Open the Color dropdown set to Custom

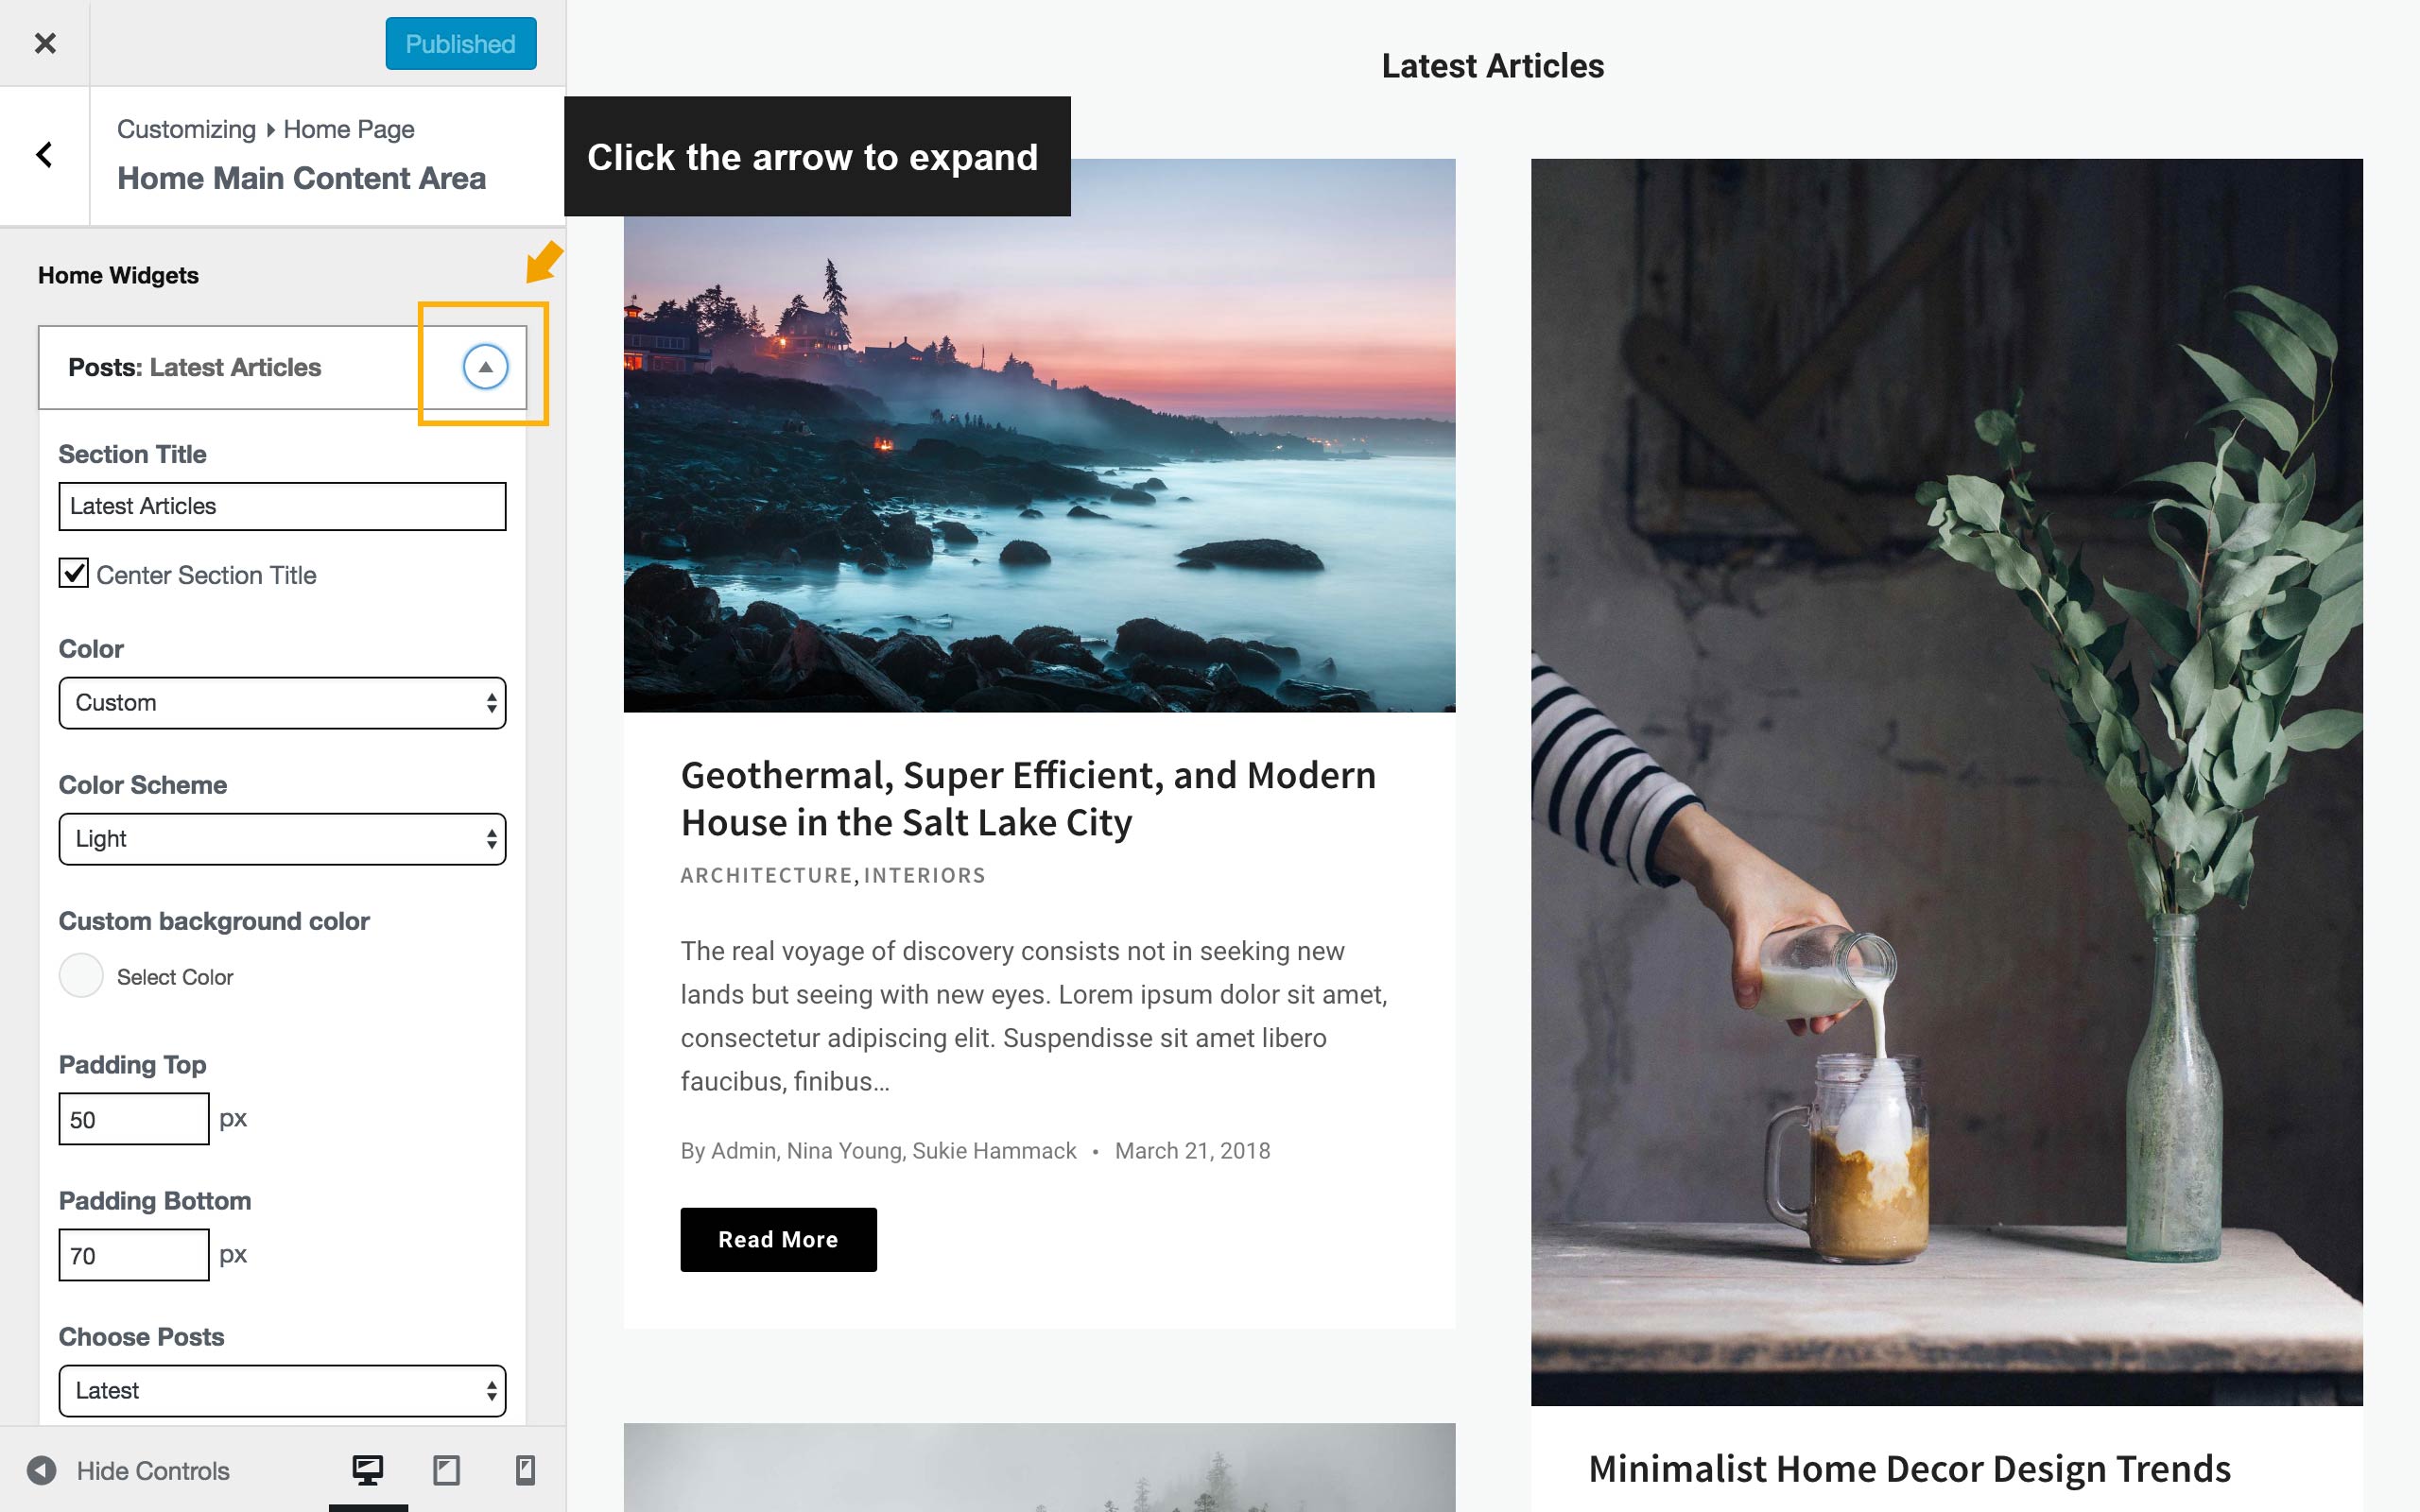tap(282, 703)
